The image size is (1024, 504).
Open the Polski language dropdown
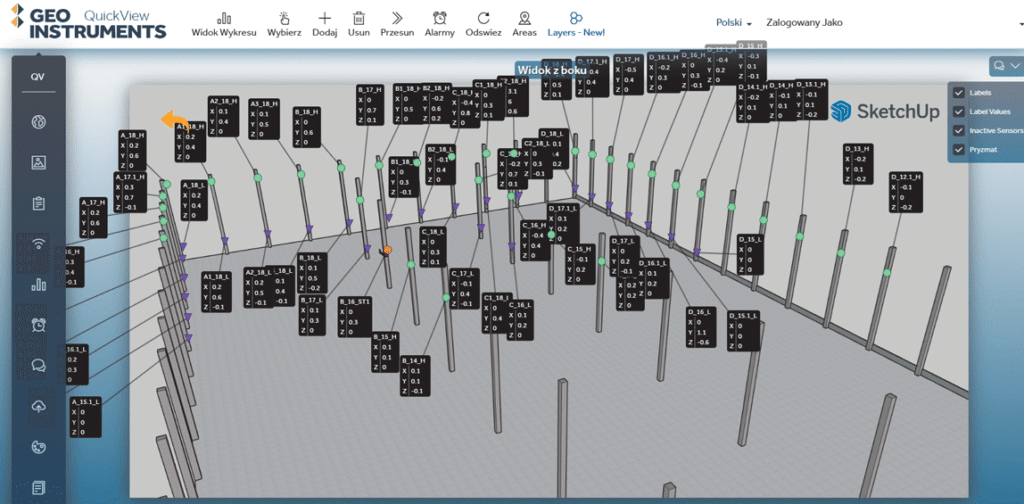click(734, 23)
